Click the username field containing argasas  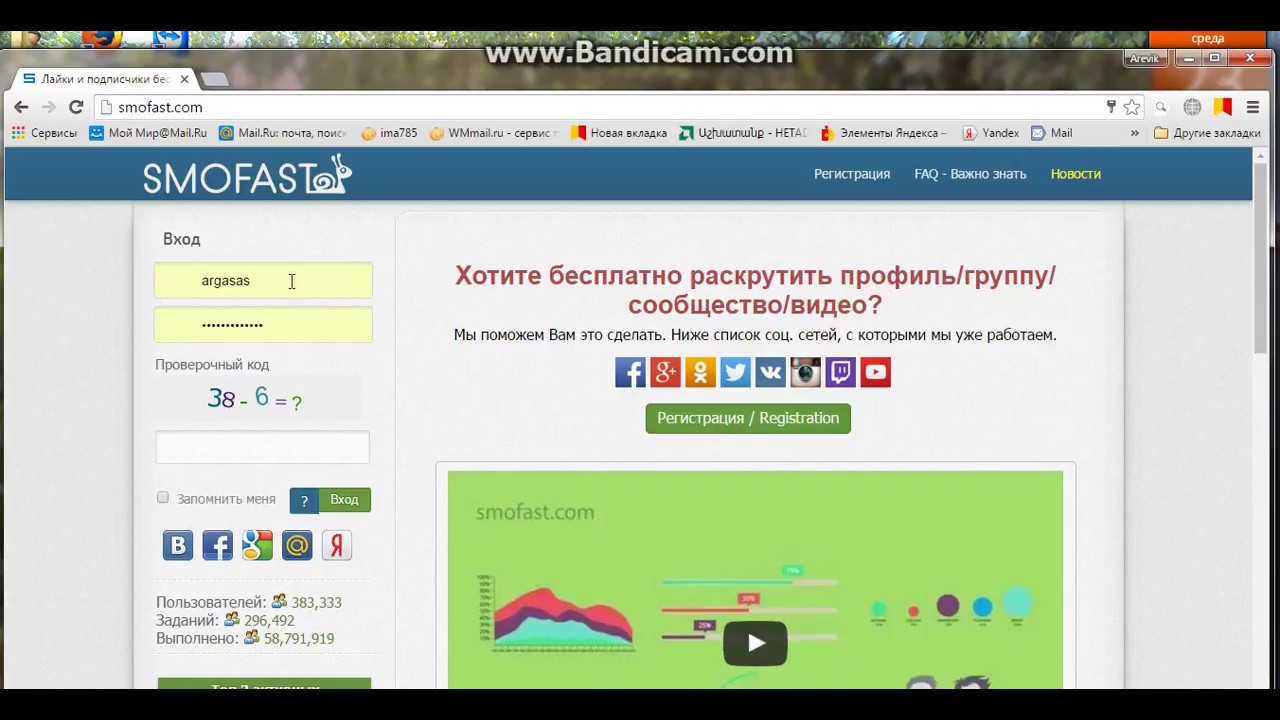pos(263,281)
